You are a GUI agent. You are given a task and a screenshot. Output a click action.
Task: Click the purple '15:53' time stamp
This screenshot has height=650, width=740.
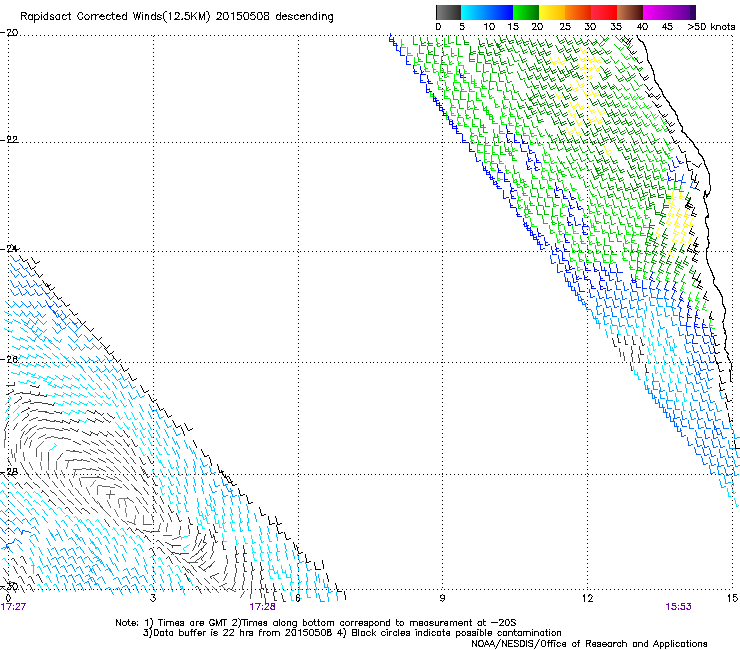[x=679, y=607]
